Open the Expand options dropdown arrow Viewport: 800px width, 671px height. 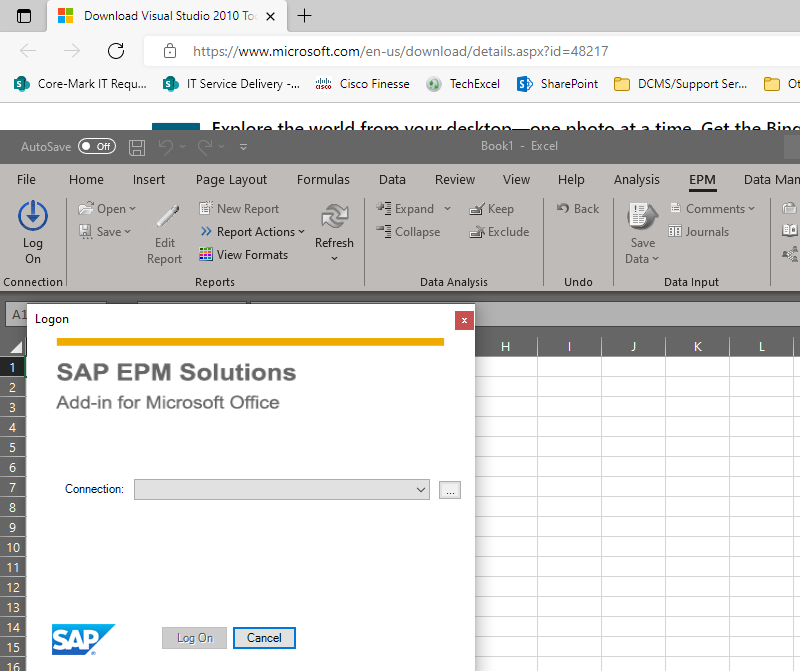pos(447,209)
